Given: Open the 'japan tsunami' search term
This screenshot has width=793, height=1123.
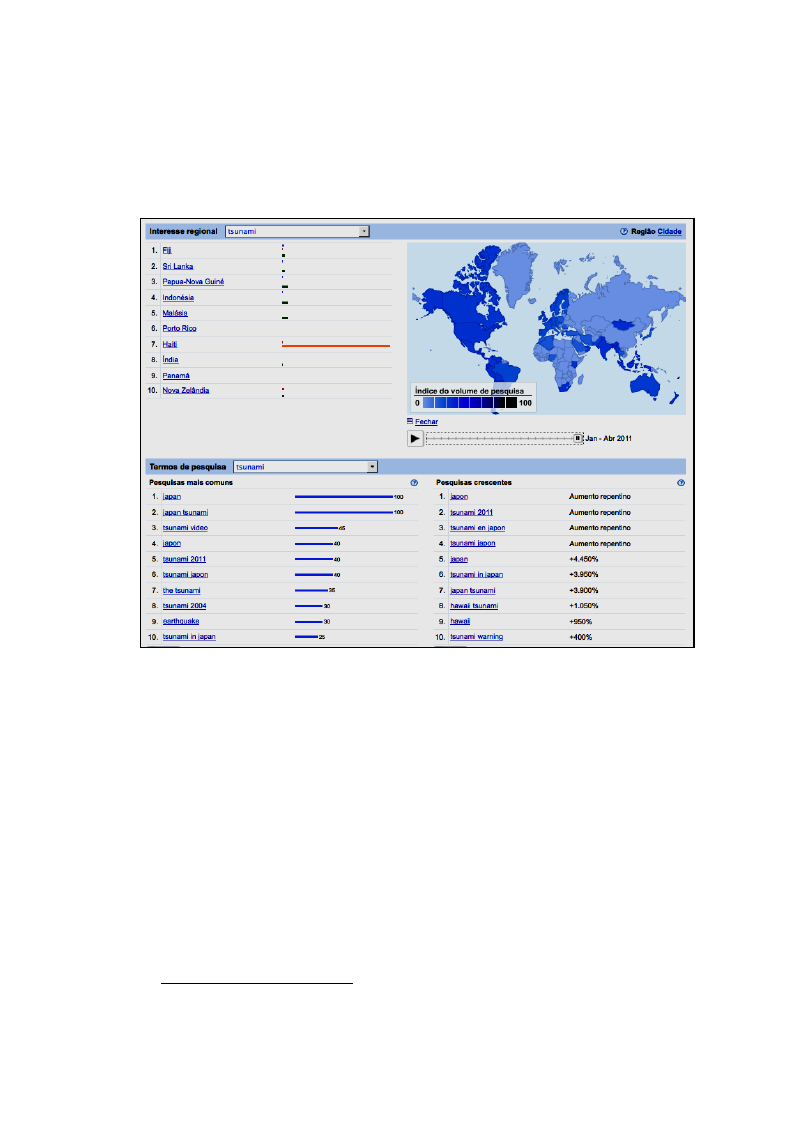Looking at the screenshot, I should coord(185,513).
